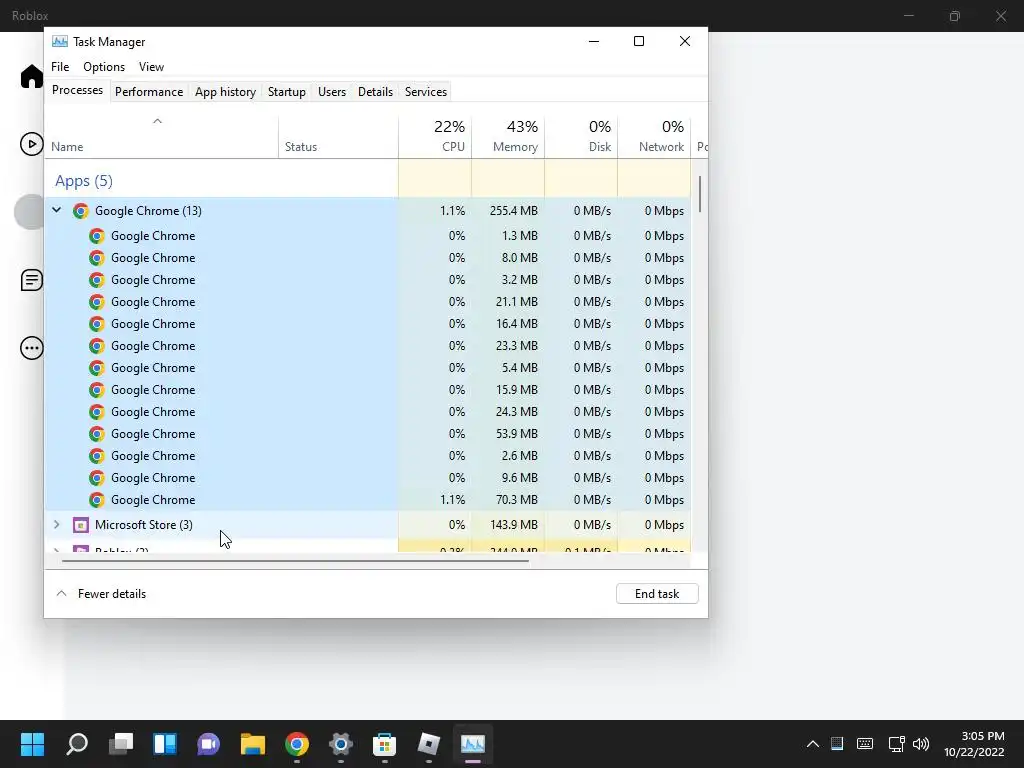Image resolution: width=1024 pixels, height=768 pixels.
Task: Select Chrome process using 1.3 MB
Action: [x=368, y=236]
